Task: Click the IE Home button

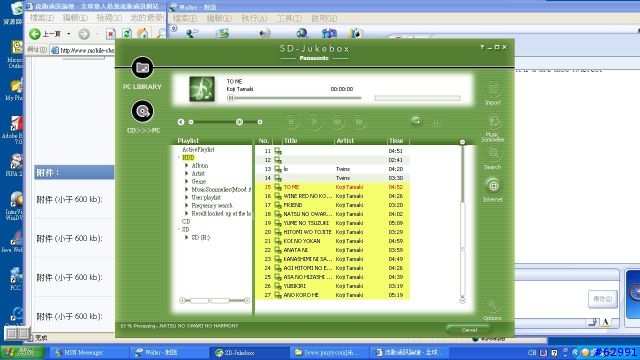Action: click(x=143, y=33)
